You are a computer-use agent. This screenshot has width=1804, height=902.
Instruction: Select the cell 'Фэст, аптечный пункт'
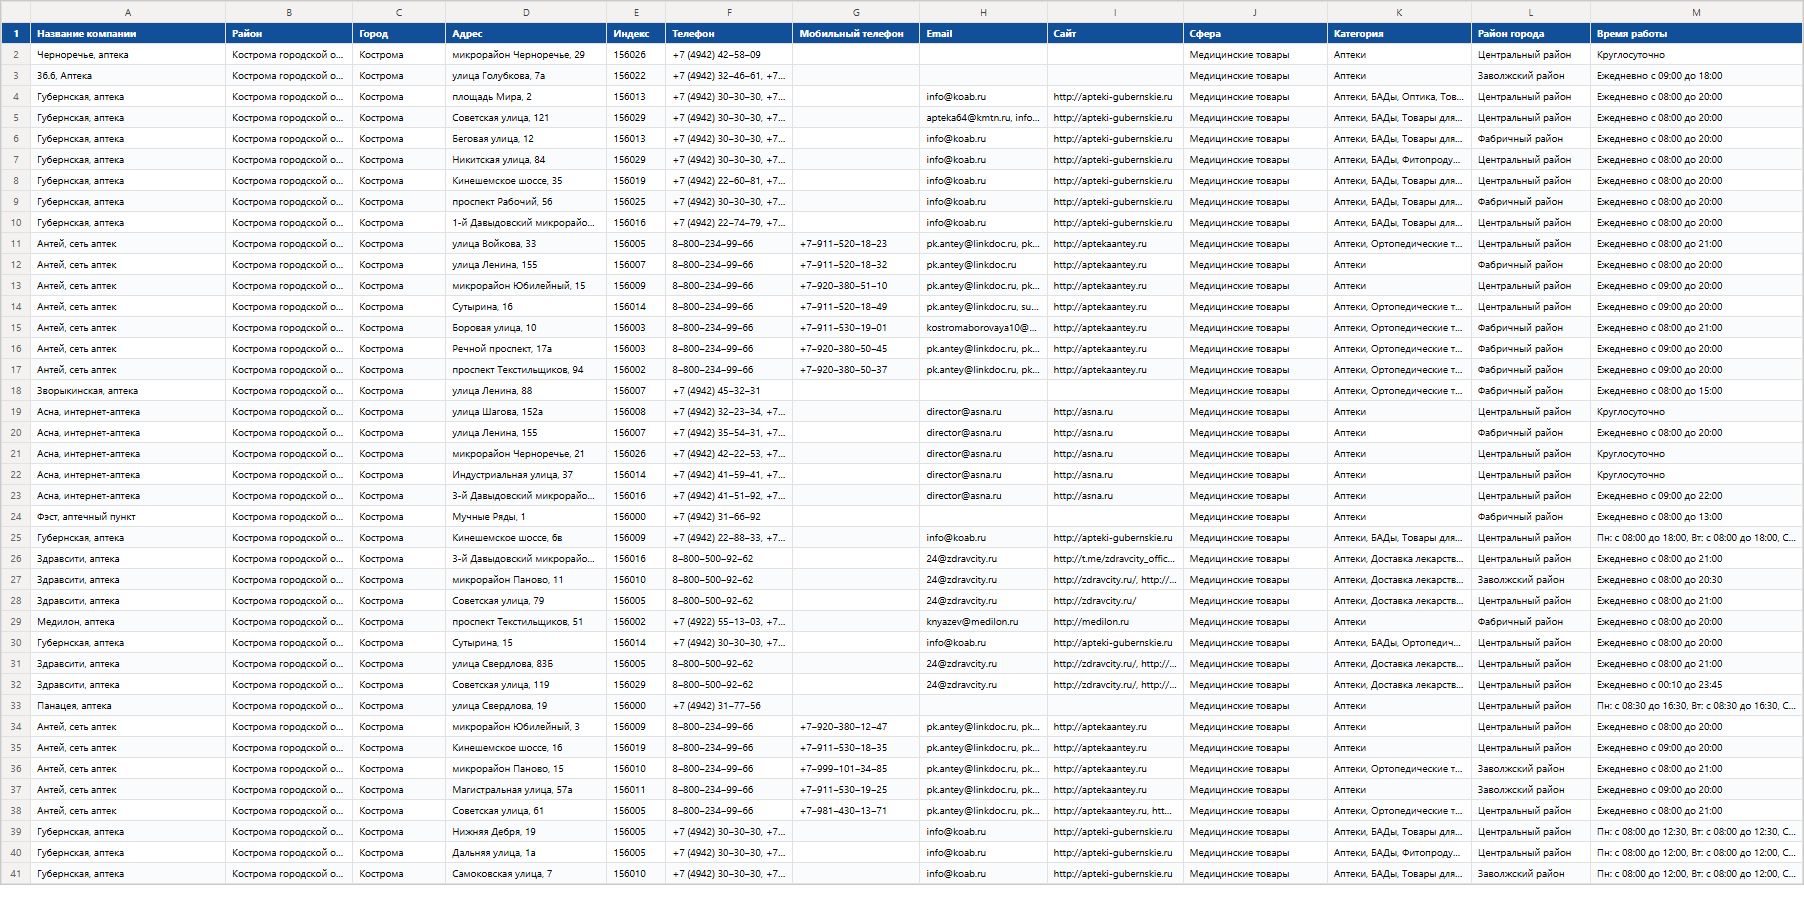[x=128, y=517]
